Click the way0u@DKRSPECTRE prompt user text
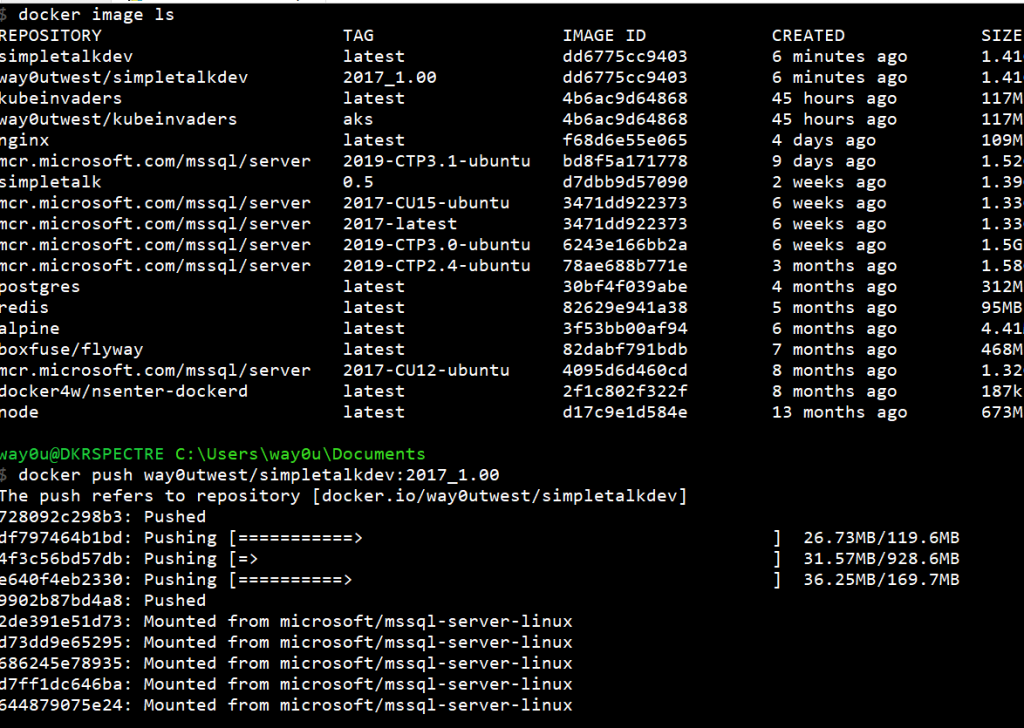Viewport: 1024px width, 728px height. point(82,454)
